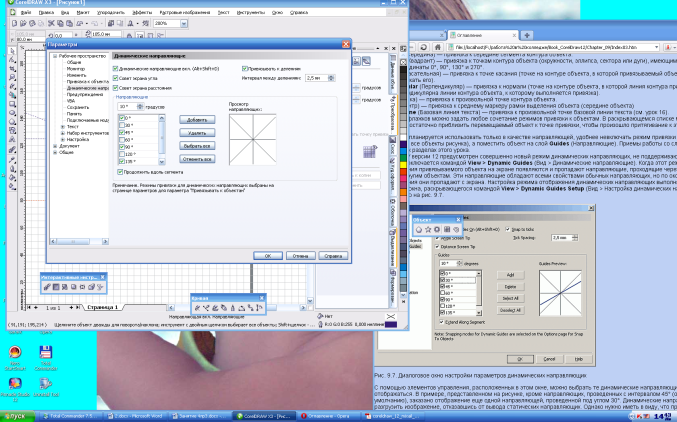Click the Undo arrow icon in toolbar
The image size is (677, 422).
tap(81, 23)
